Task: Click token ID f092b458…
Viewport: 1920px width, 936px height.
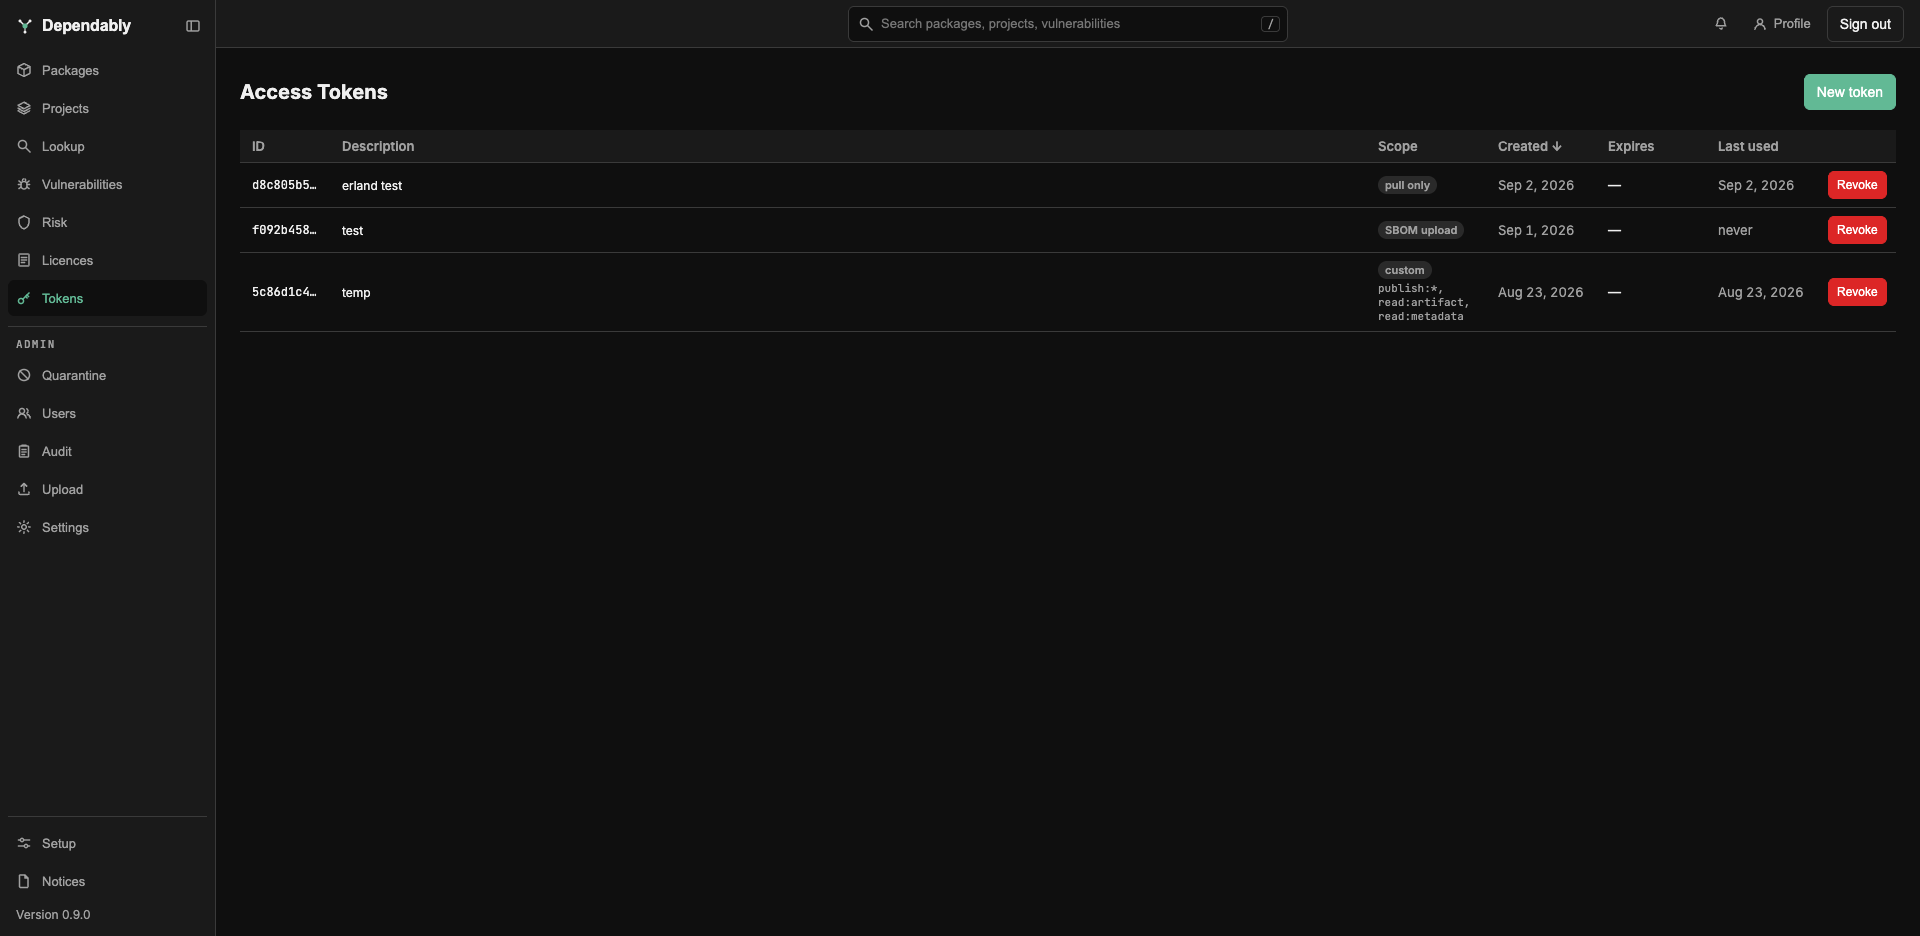Action: pos(284,230)
